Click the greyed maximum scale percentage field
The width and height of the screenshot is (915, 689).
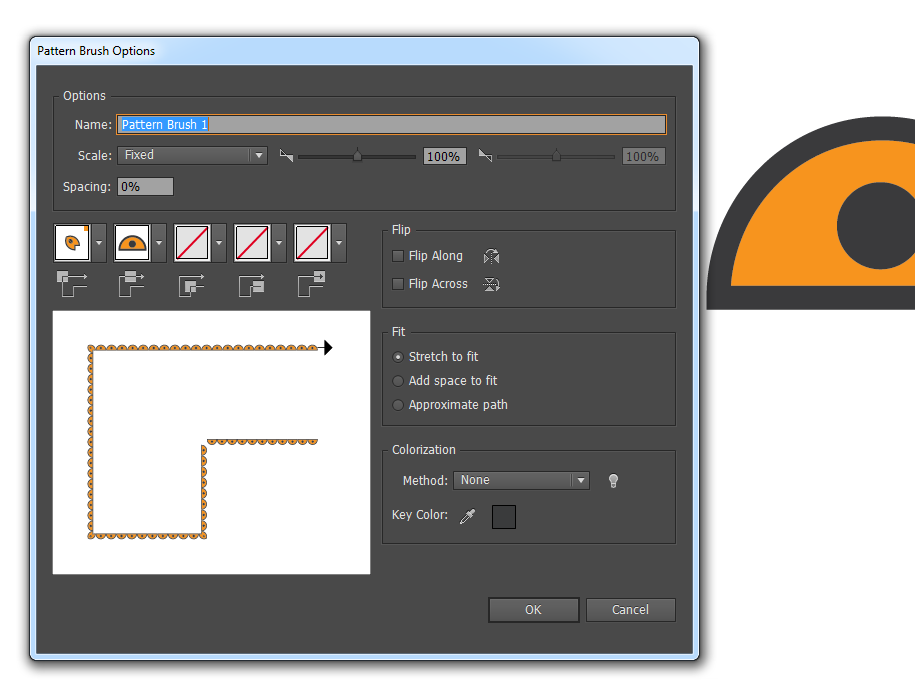644,156
